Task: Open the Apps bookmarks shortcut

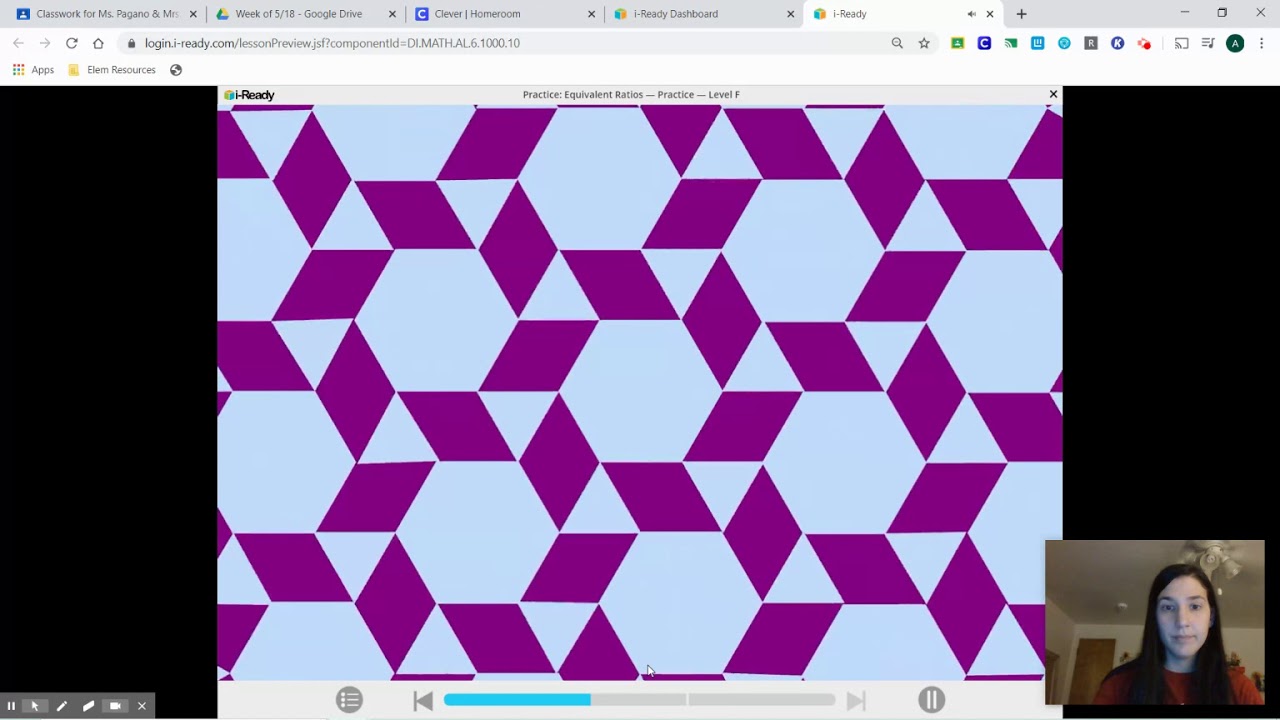Action: coord(33,70)
